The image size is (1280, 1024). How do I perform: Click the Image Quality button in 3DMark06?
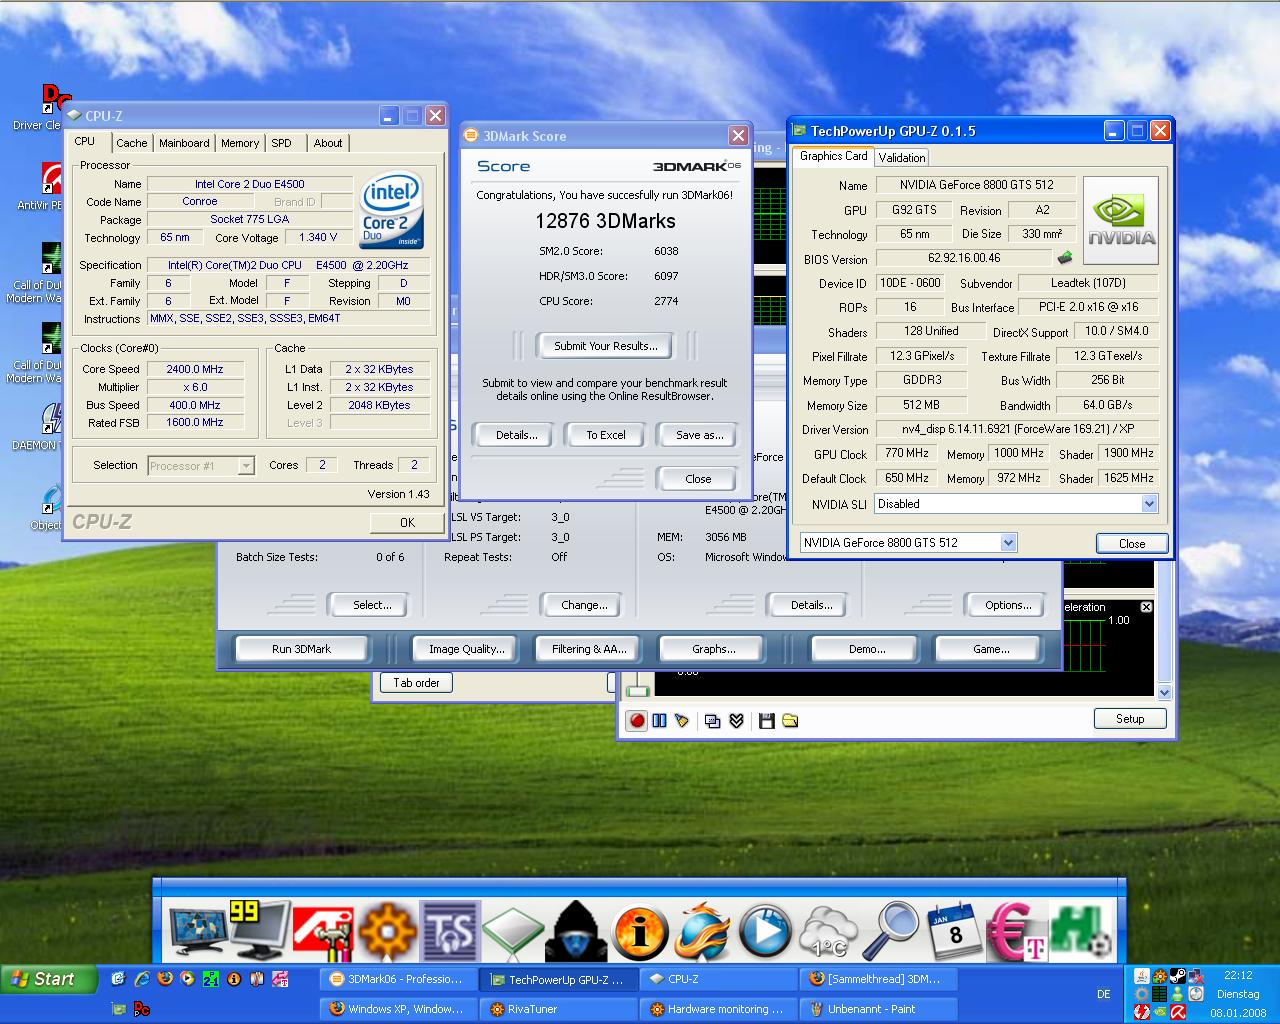pos(467,649)
